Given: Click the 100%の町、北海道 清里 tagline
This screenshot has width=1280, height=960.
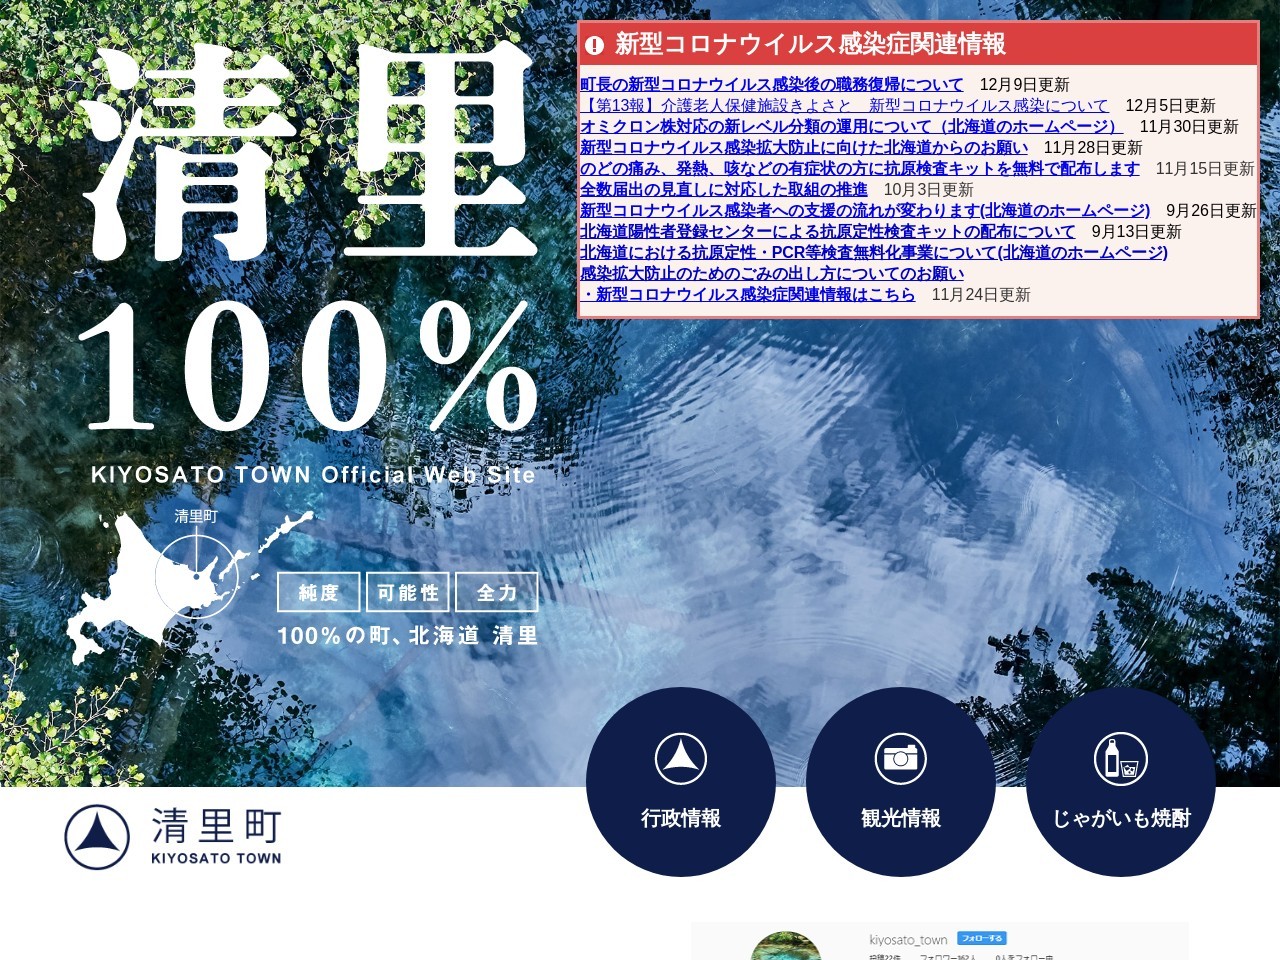Looking at the screenshot, I should [x=408, y=636].
